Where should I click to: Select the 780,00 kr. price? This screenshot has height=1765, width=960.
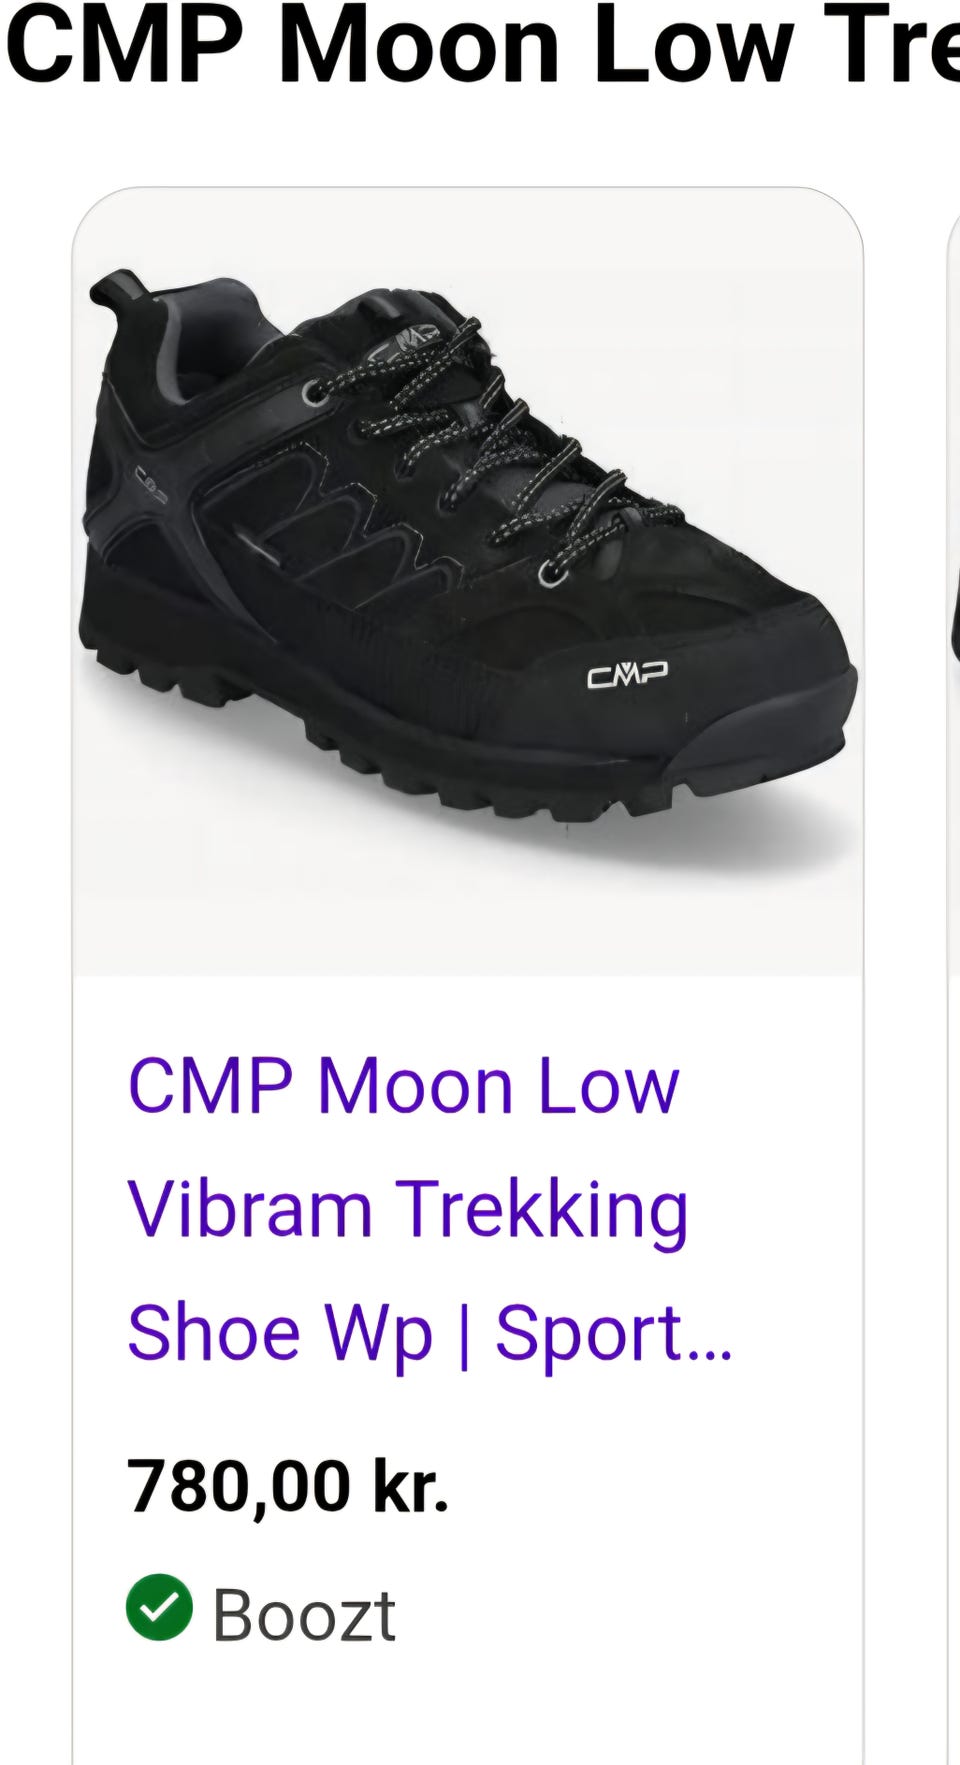tap(288, 1486)
